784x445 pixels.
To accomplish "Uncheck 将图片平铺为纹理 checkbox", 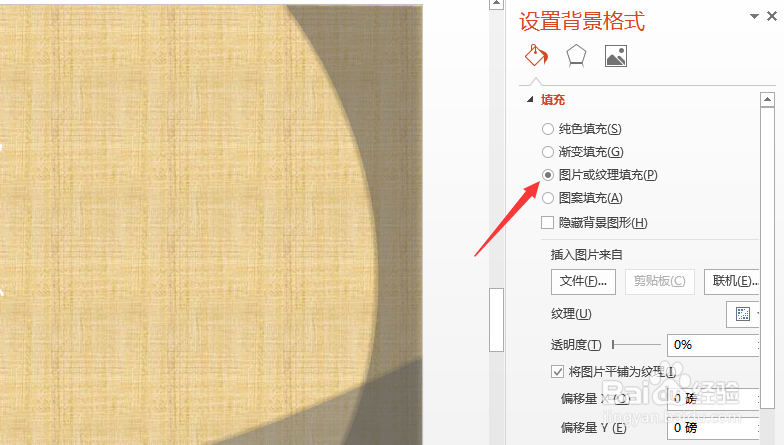I will (558, 372).
